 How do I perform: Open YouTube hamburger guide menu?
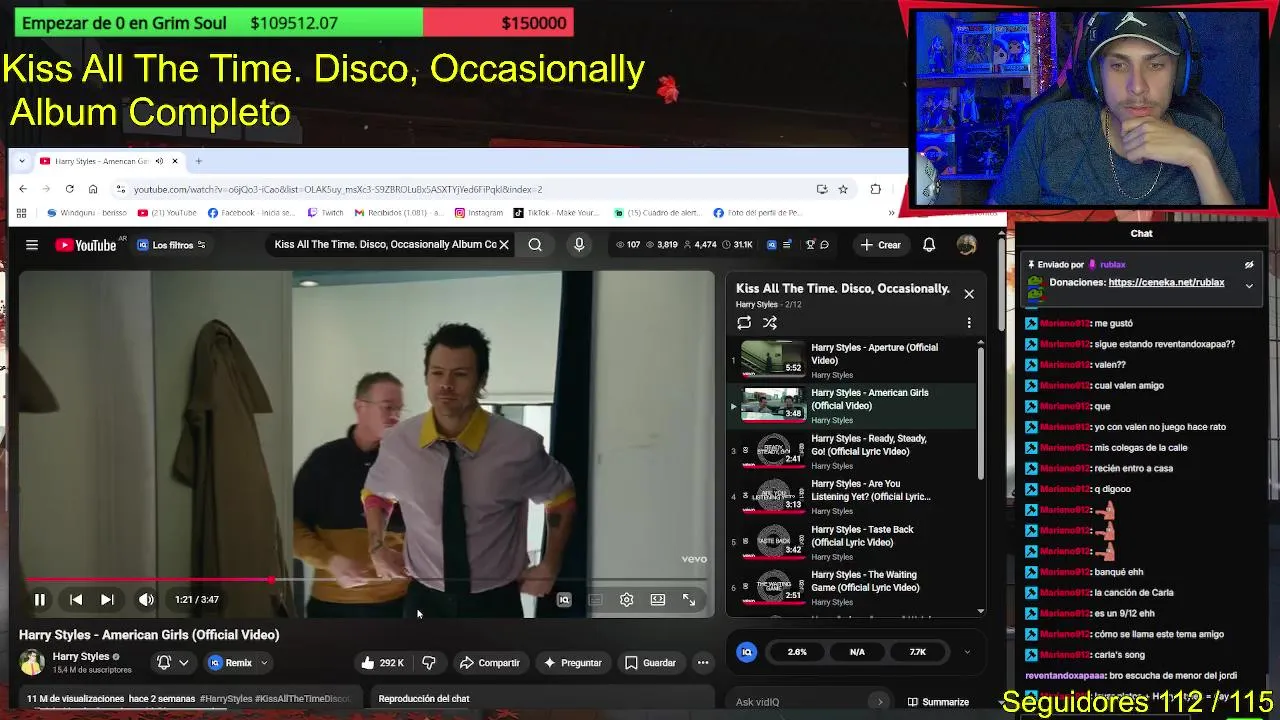tap(32, 245)
